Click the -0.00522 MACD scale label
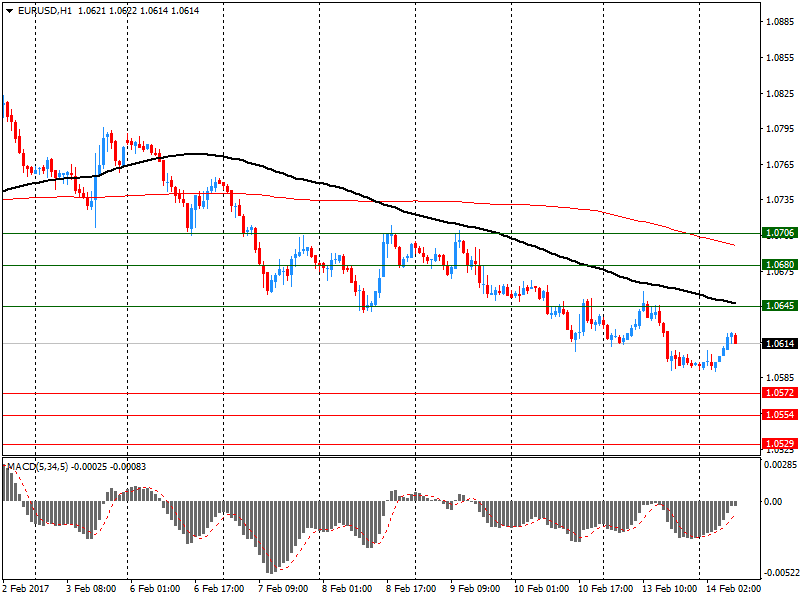Viewport: 800px width, 600px height. click(x=780, y=572)
